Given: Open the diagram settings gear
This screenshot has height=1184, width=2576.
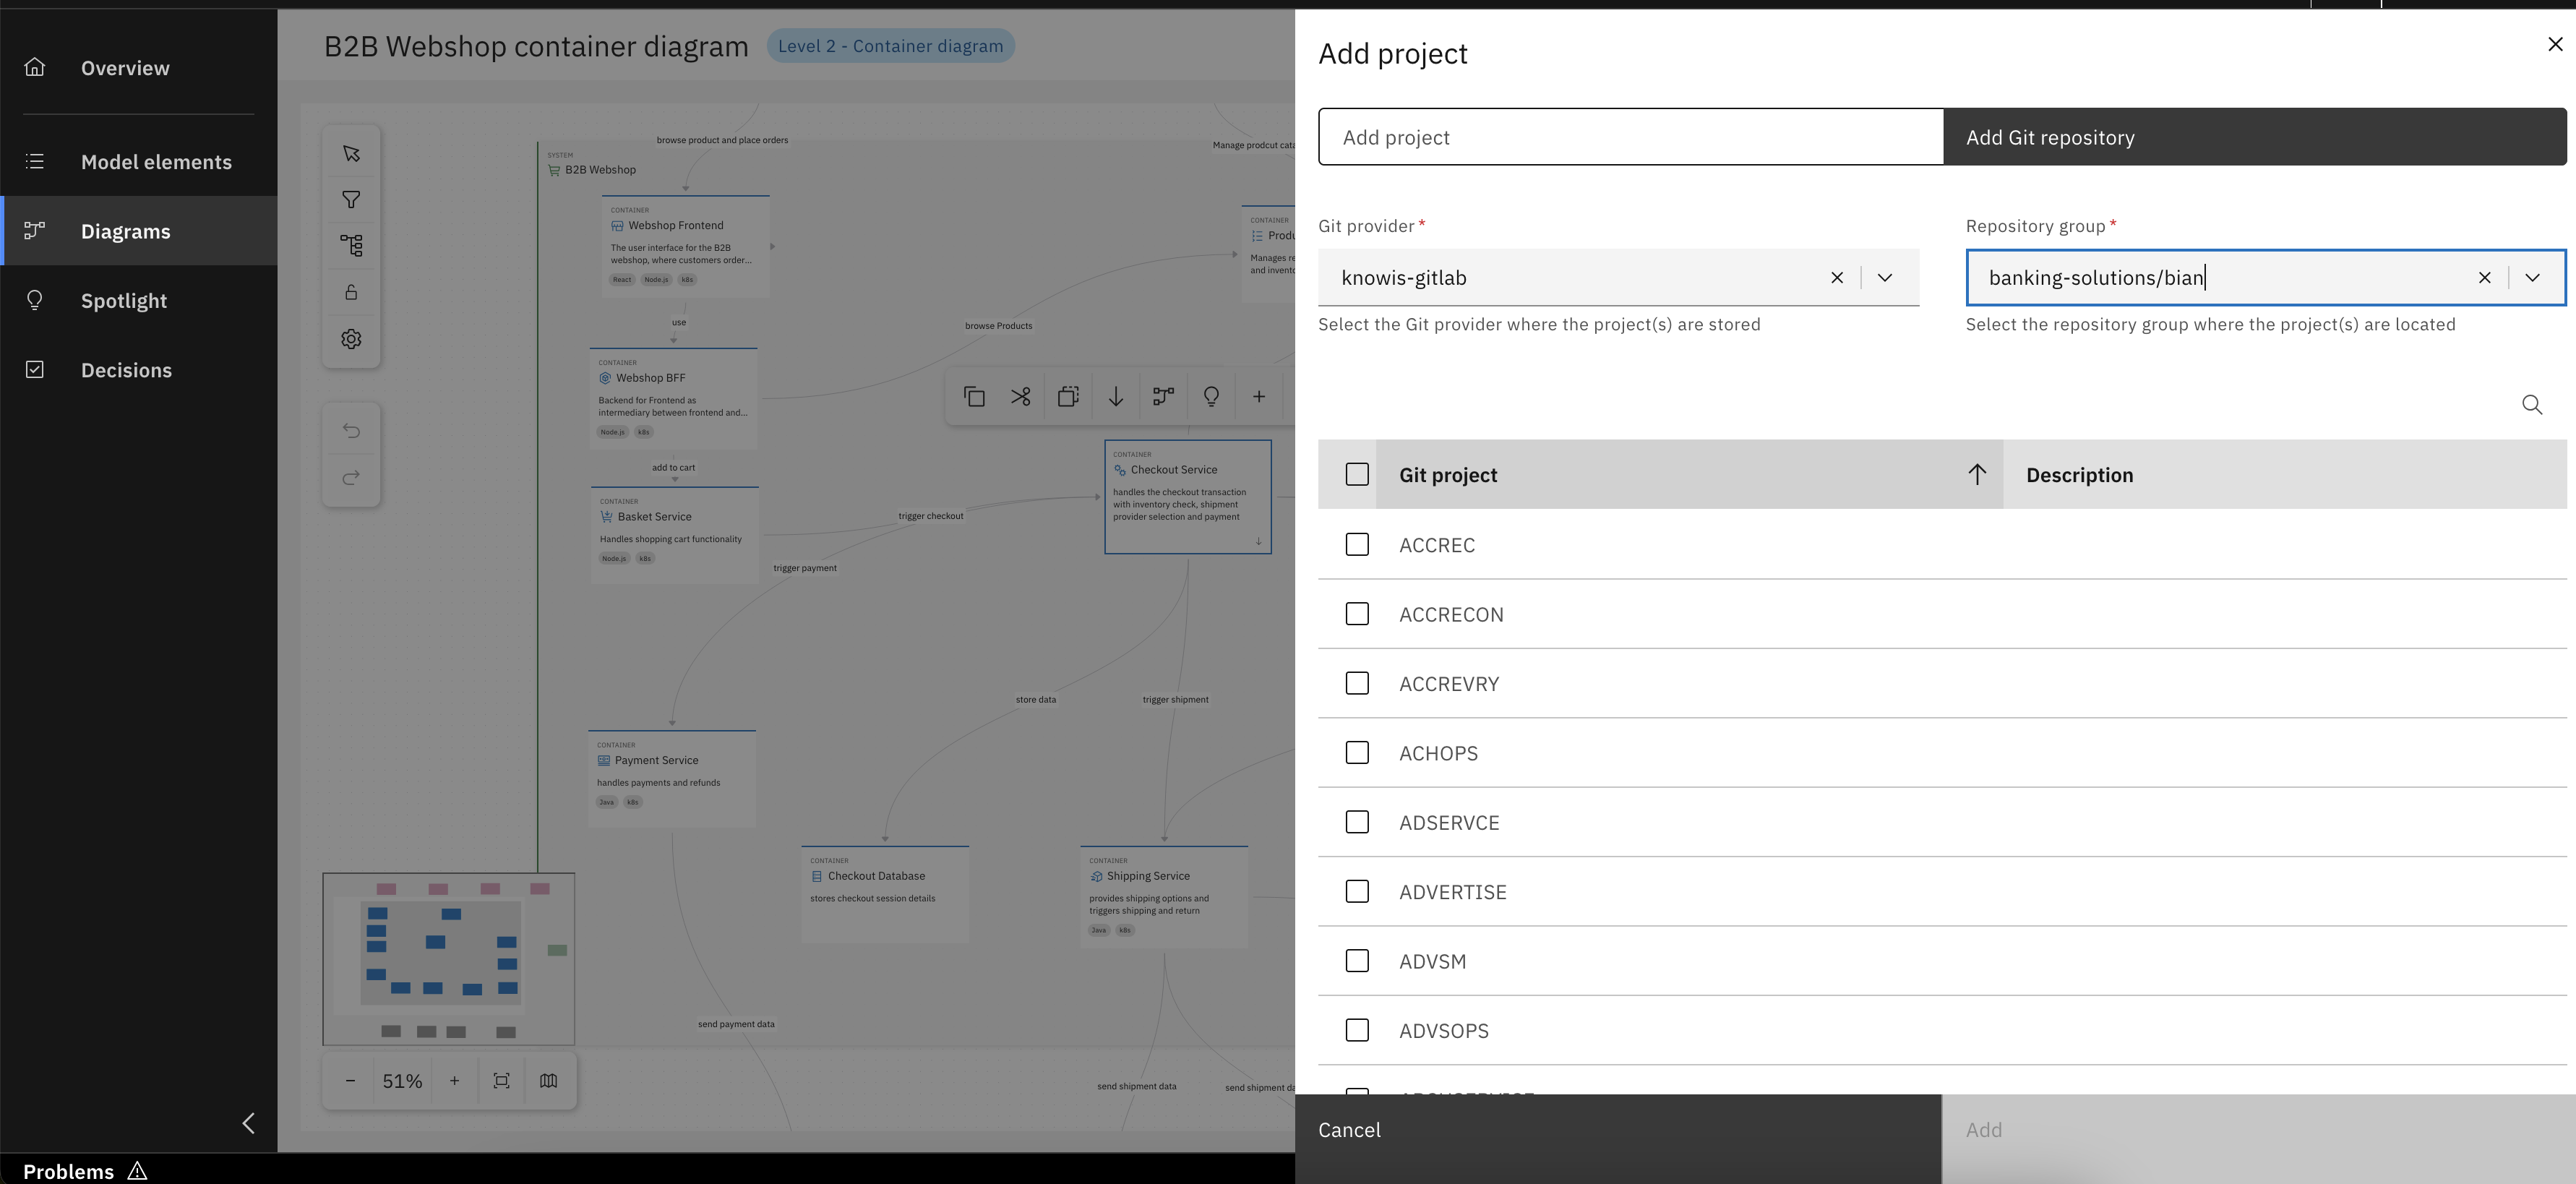Looking at the screenshot, I should [351, 338].
